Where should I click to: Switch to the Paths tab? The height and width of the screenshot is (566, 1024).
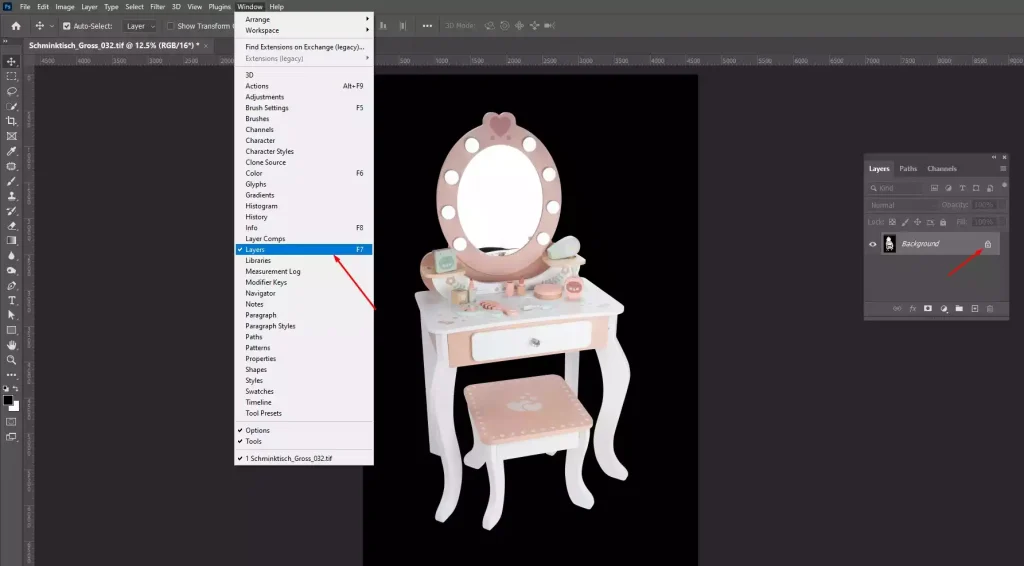click(x=908, y=168)
